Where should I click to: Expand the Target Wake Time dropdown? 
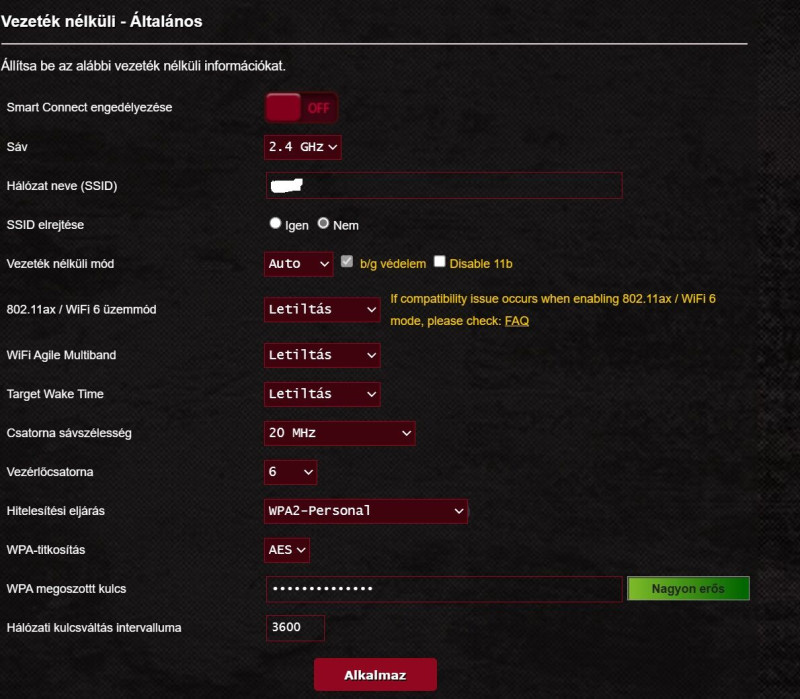tap(322, 394)
